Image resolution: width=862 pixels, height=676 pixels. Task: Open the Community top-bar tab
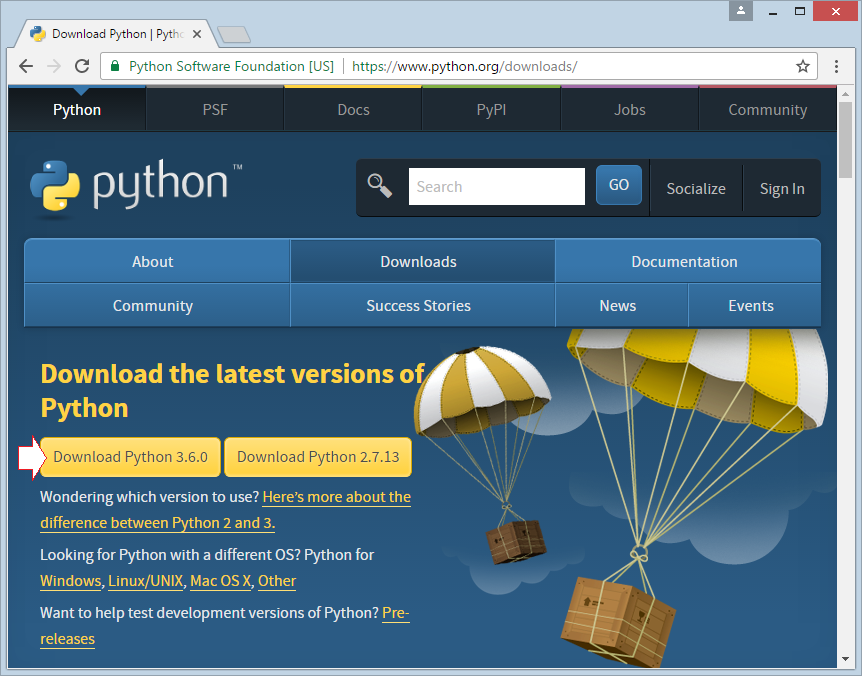tap(767, 109)
